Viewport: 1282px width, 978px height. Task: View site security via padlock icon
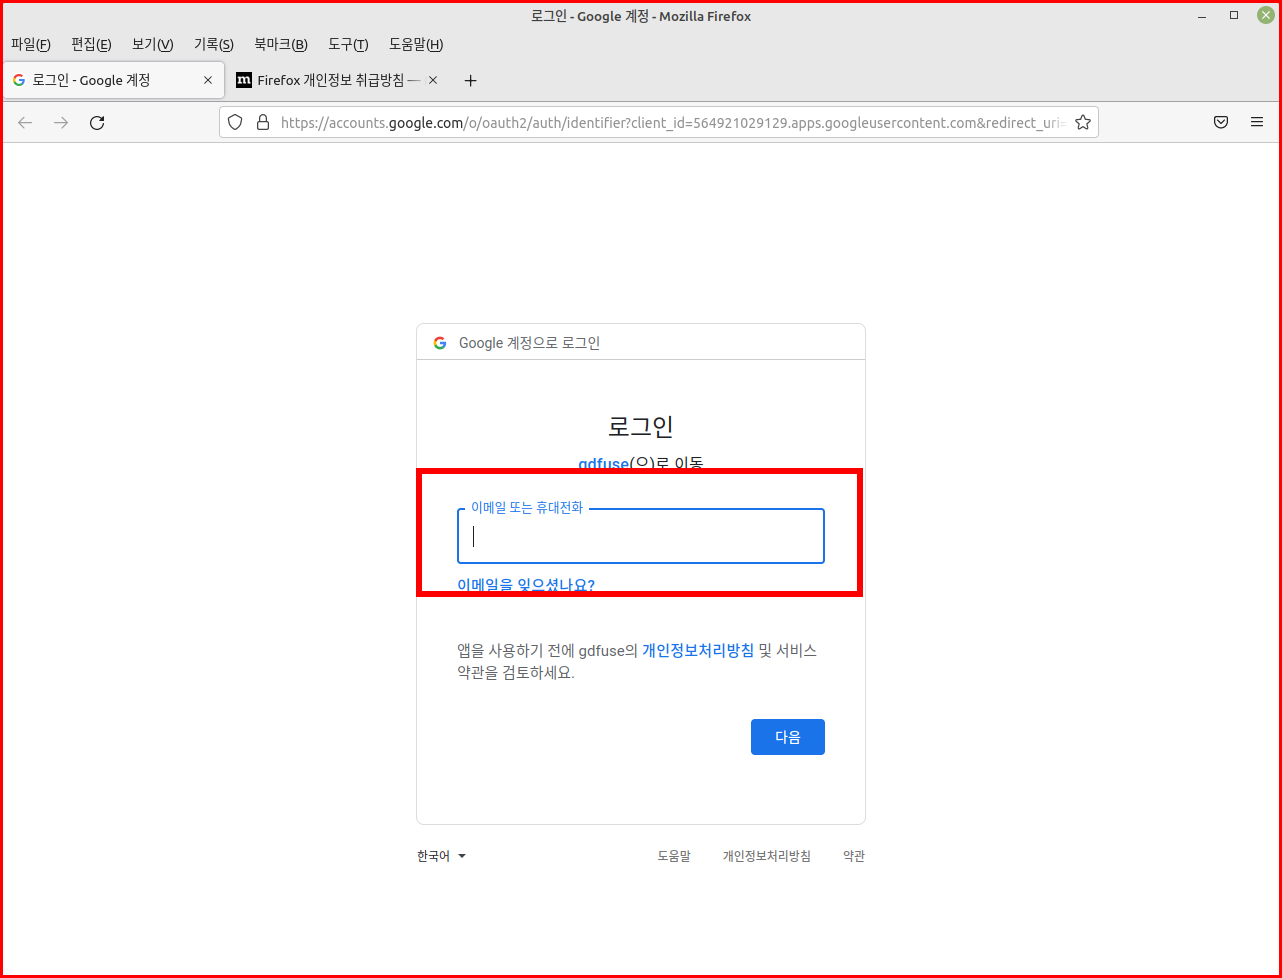tap(263, 122)
